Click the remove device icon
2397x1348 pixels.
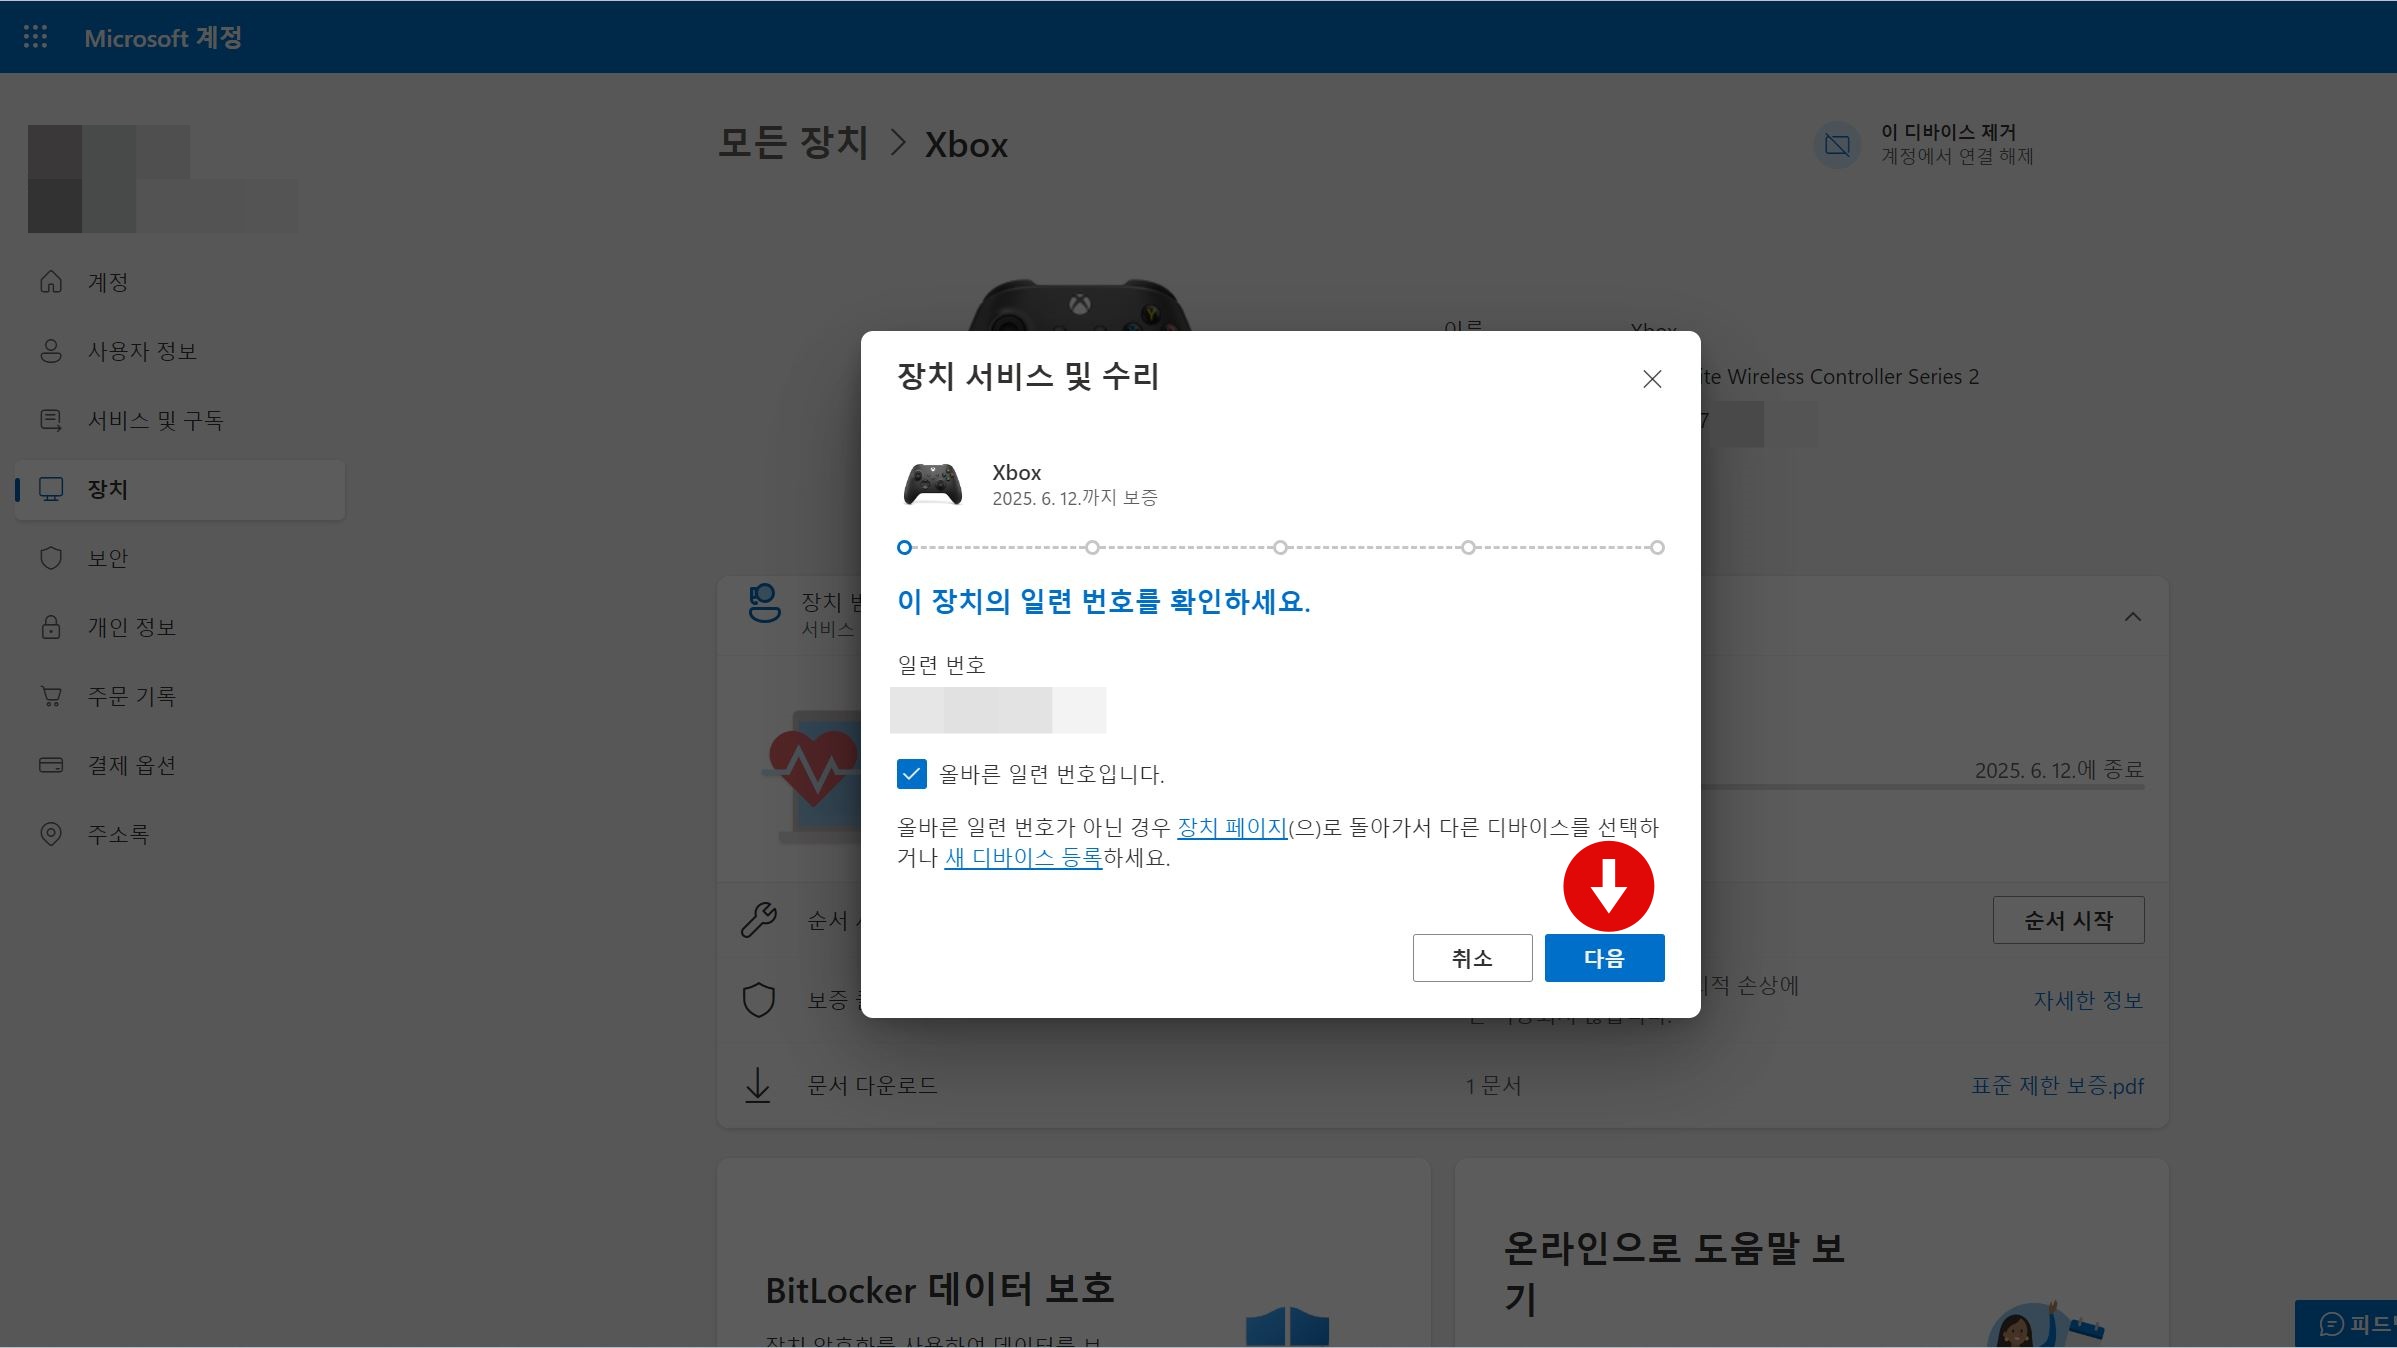1837,145
